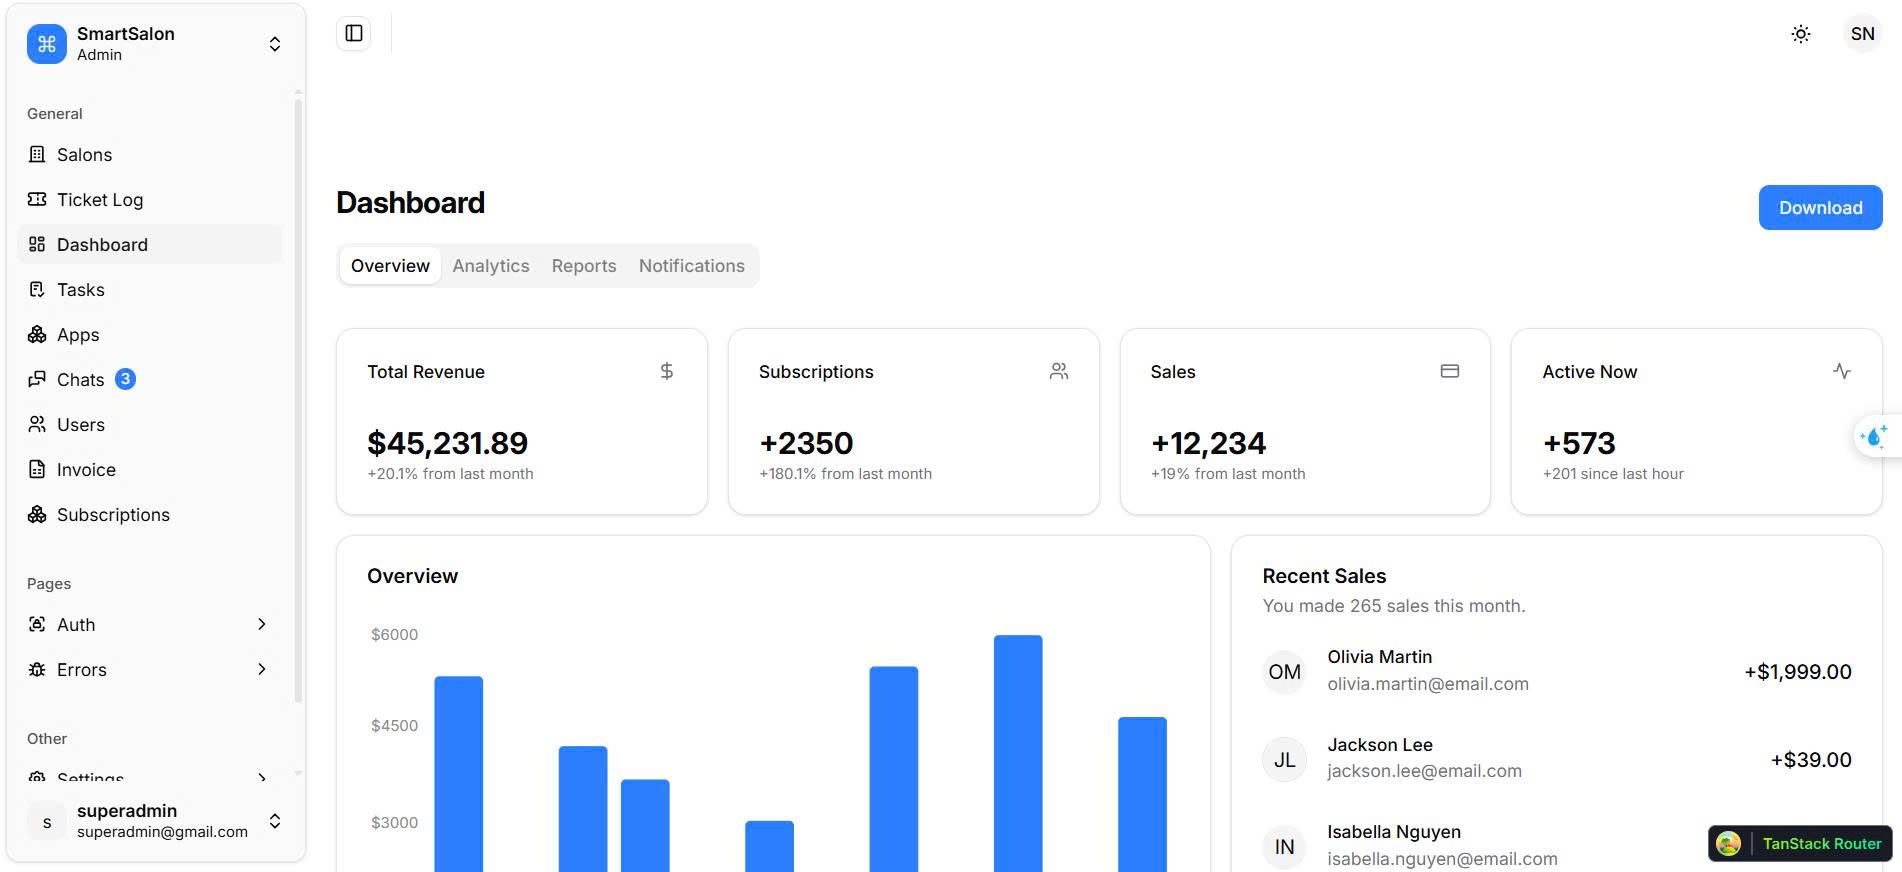Viewport: 1902px width, 872px height.
Task: Click the OM avatar for Olivia Martin
Action: pos(1284,672)
